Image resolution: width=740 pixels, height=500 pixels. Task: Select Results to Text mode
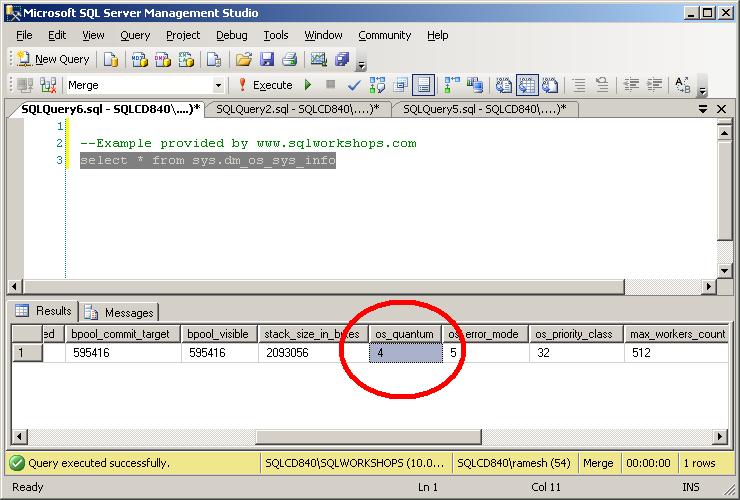504,85
